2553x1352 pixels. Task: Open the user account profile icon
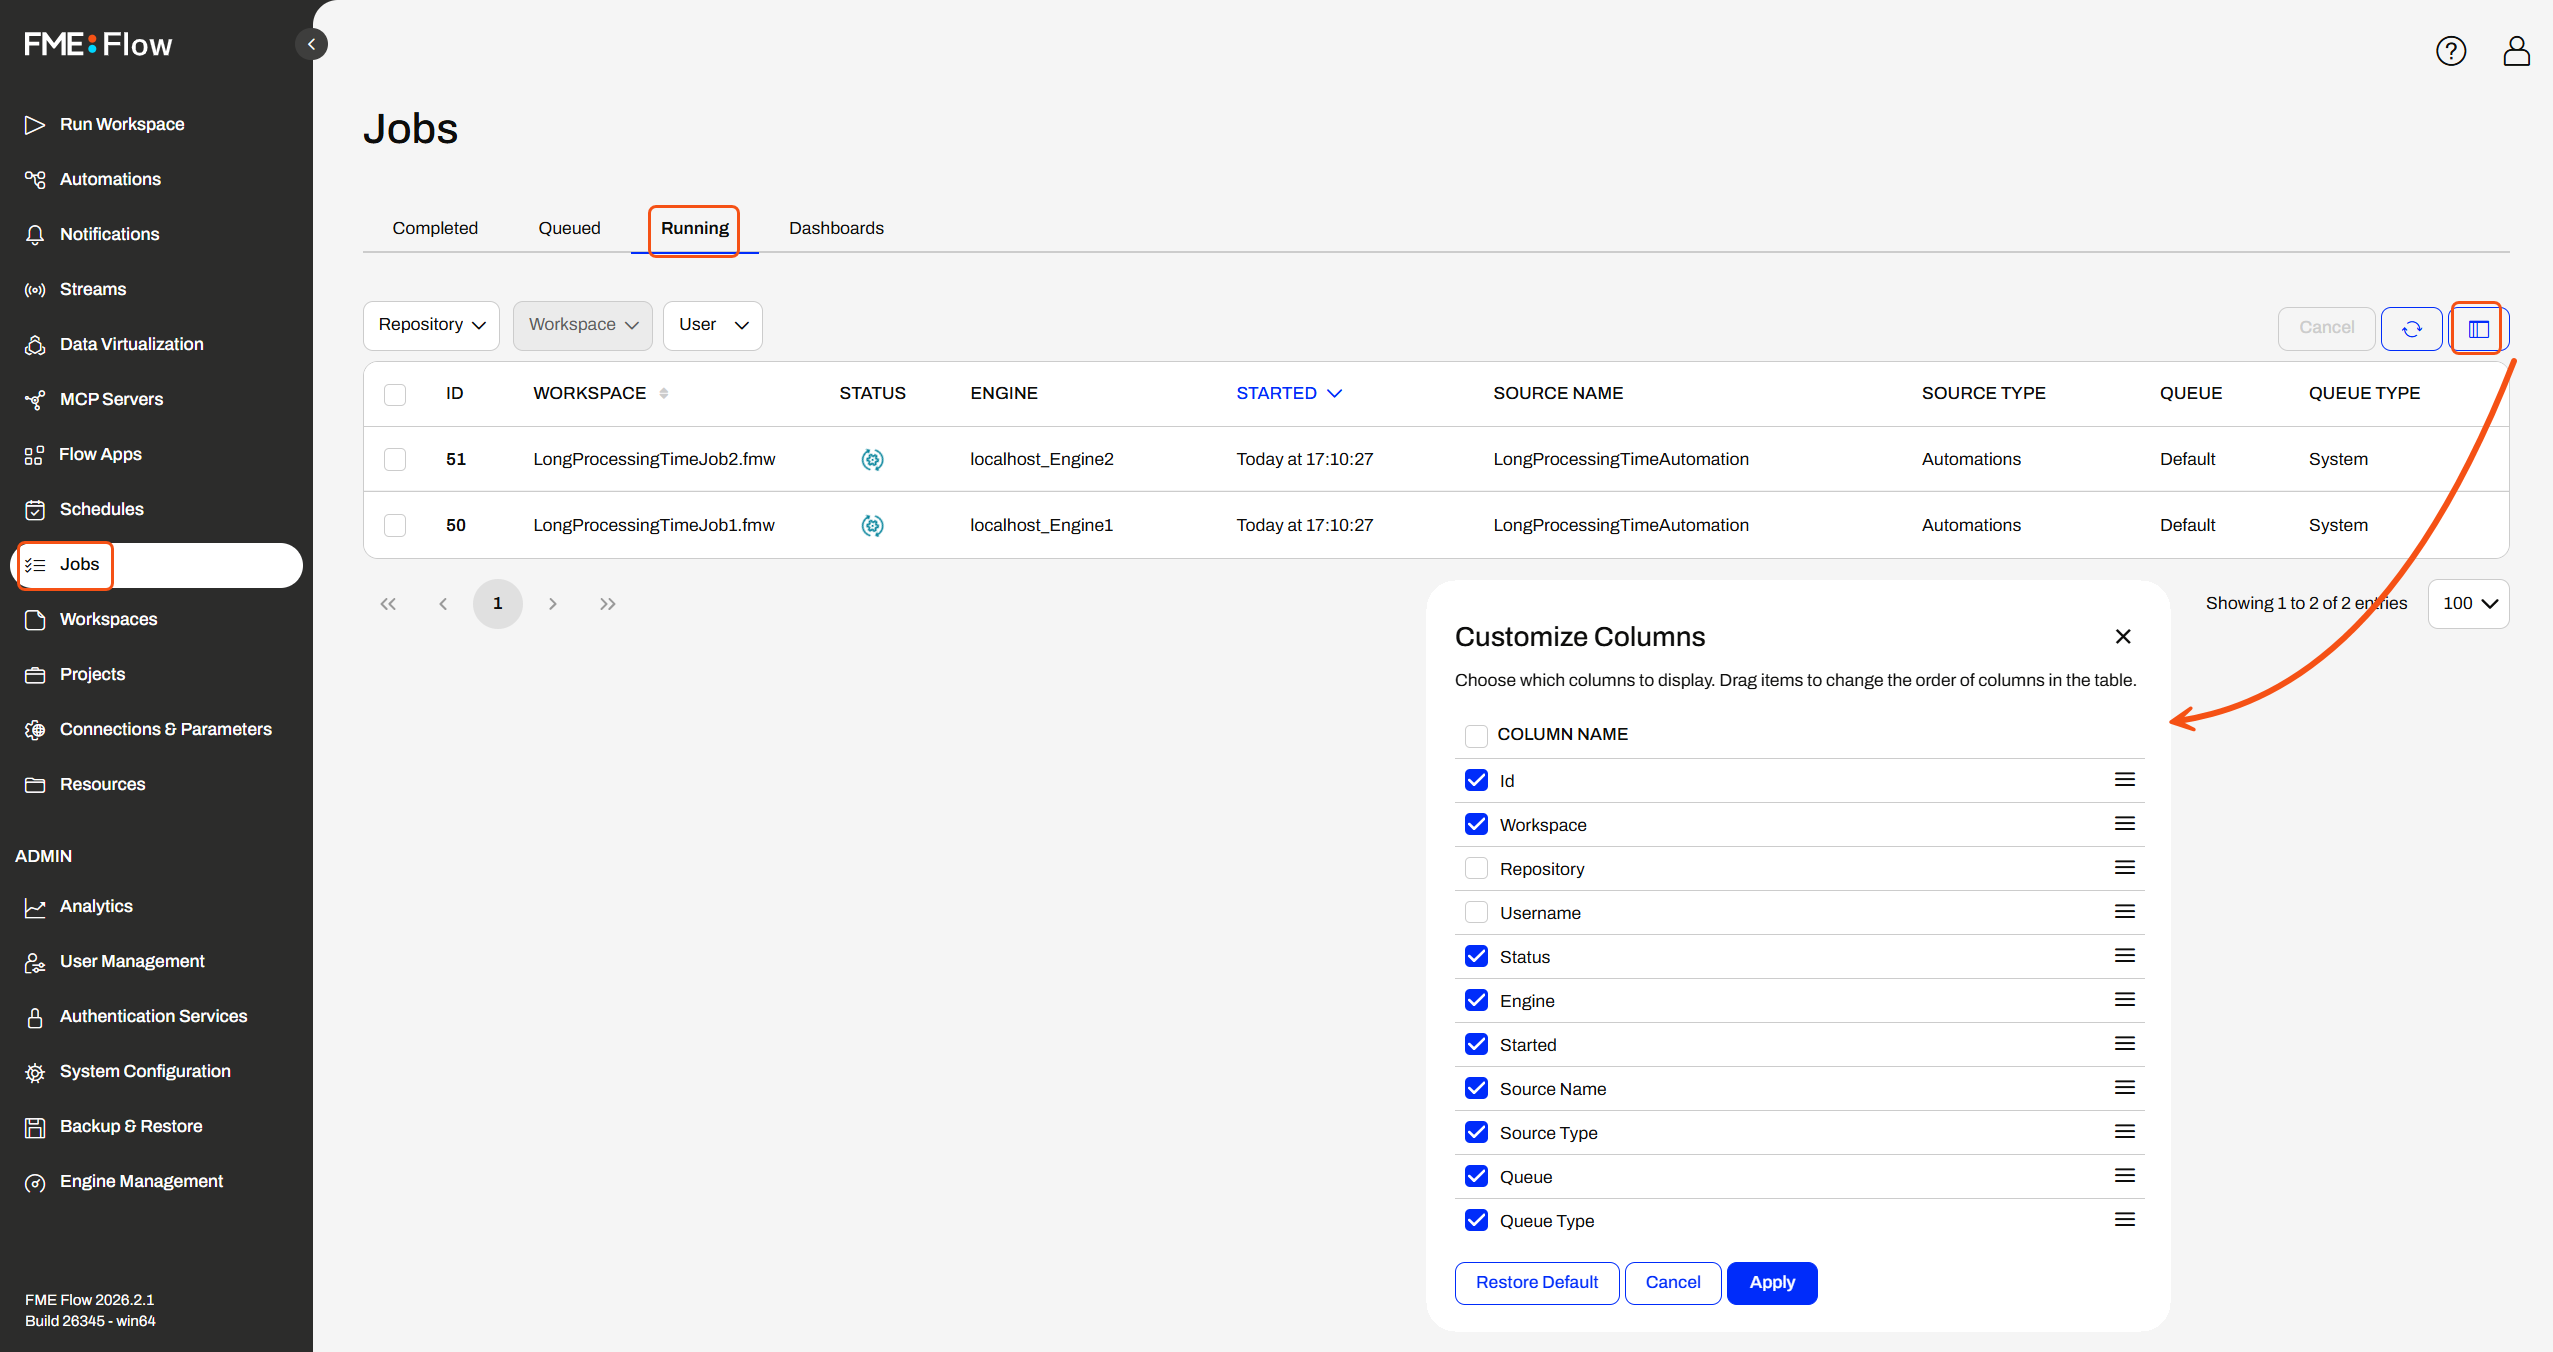click(2516, 51)
